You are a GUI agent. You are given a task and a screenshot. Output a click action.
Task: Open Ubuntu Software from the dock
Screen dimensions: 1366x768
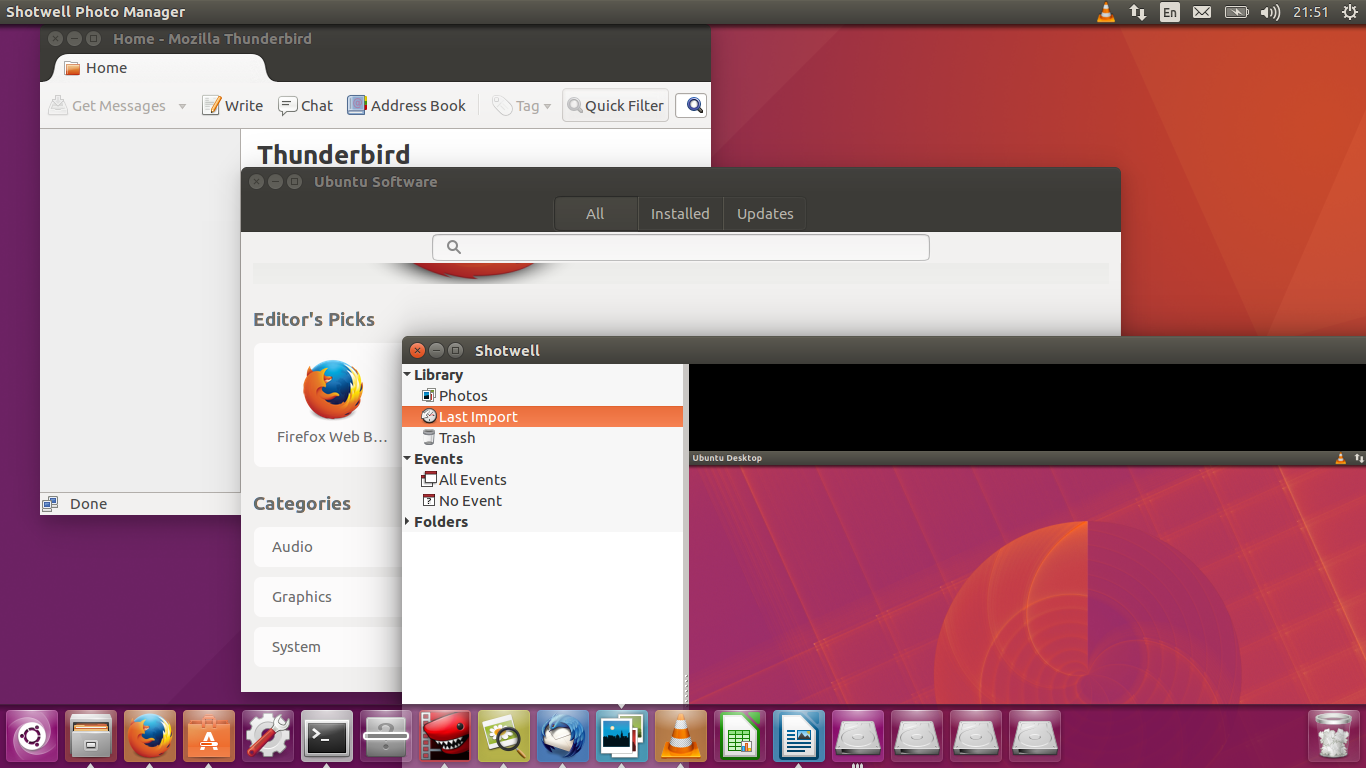click(x=209, y=737)
